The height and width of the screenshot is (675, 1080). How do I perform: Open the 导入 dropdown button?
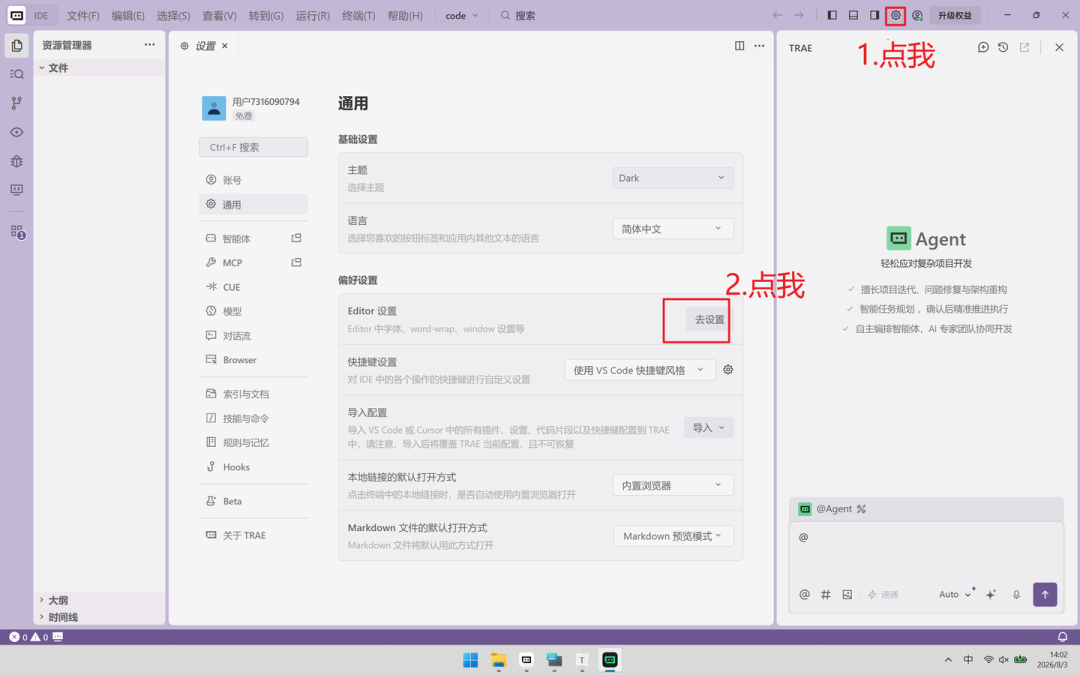pyautogui.click(x=708, y=428)
